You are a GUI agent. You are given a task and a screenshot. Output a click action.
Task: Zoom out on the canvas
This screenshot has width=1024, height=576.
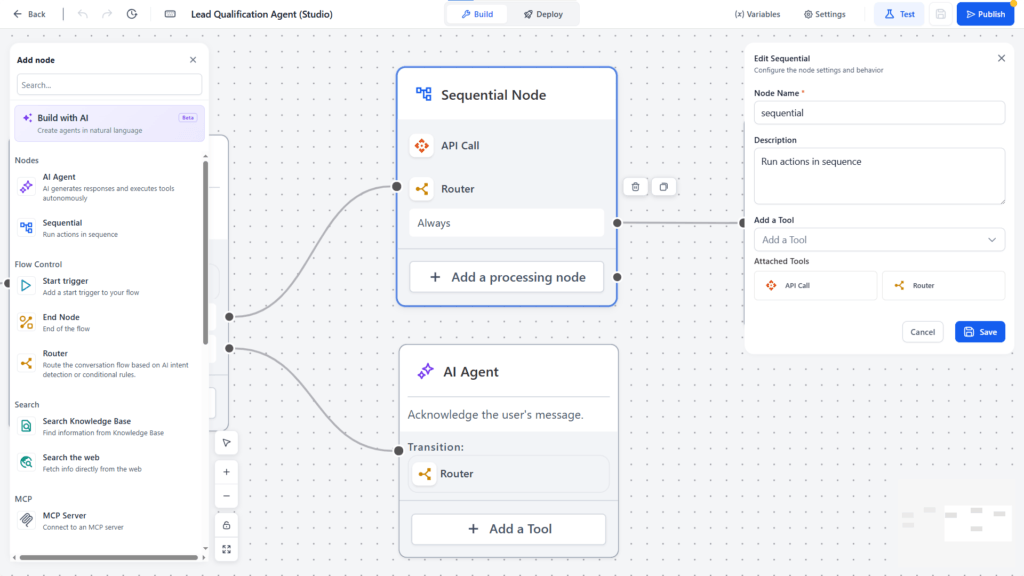click(x=227, y=496)
